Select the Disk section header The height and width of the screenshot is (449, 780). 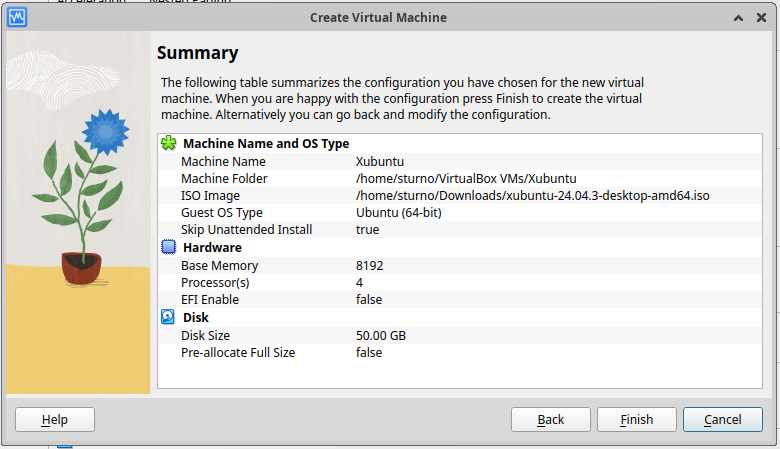click(x=195, y=318)
